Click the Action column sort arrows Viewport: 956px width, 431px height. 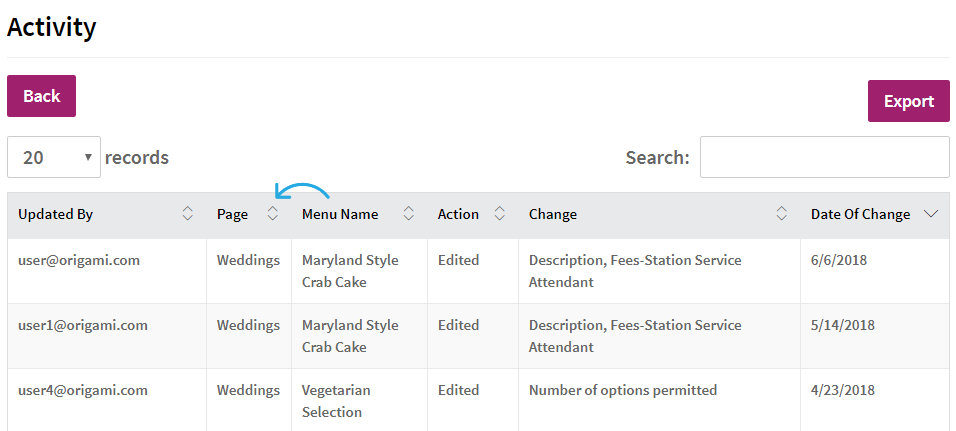point(499,213)
